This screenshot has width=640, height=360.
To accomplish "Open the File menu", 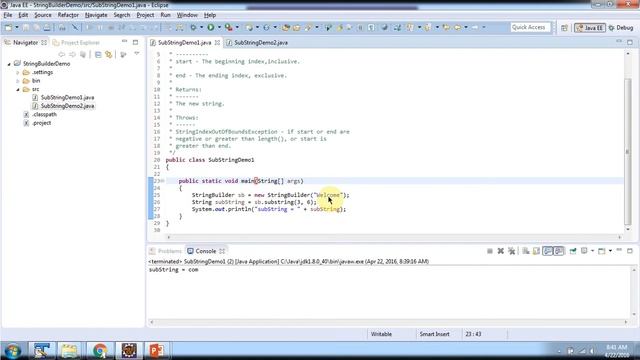I will click(x=8, y=15).
